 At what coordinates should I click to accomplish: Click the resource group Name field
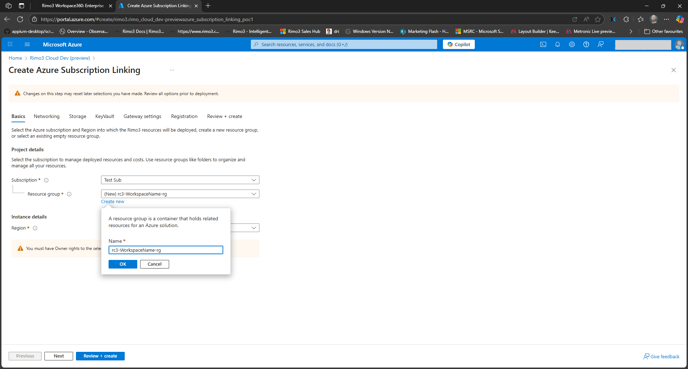point(166,250)
